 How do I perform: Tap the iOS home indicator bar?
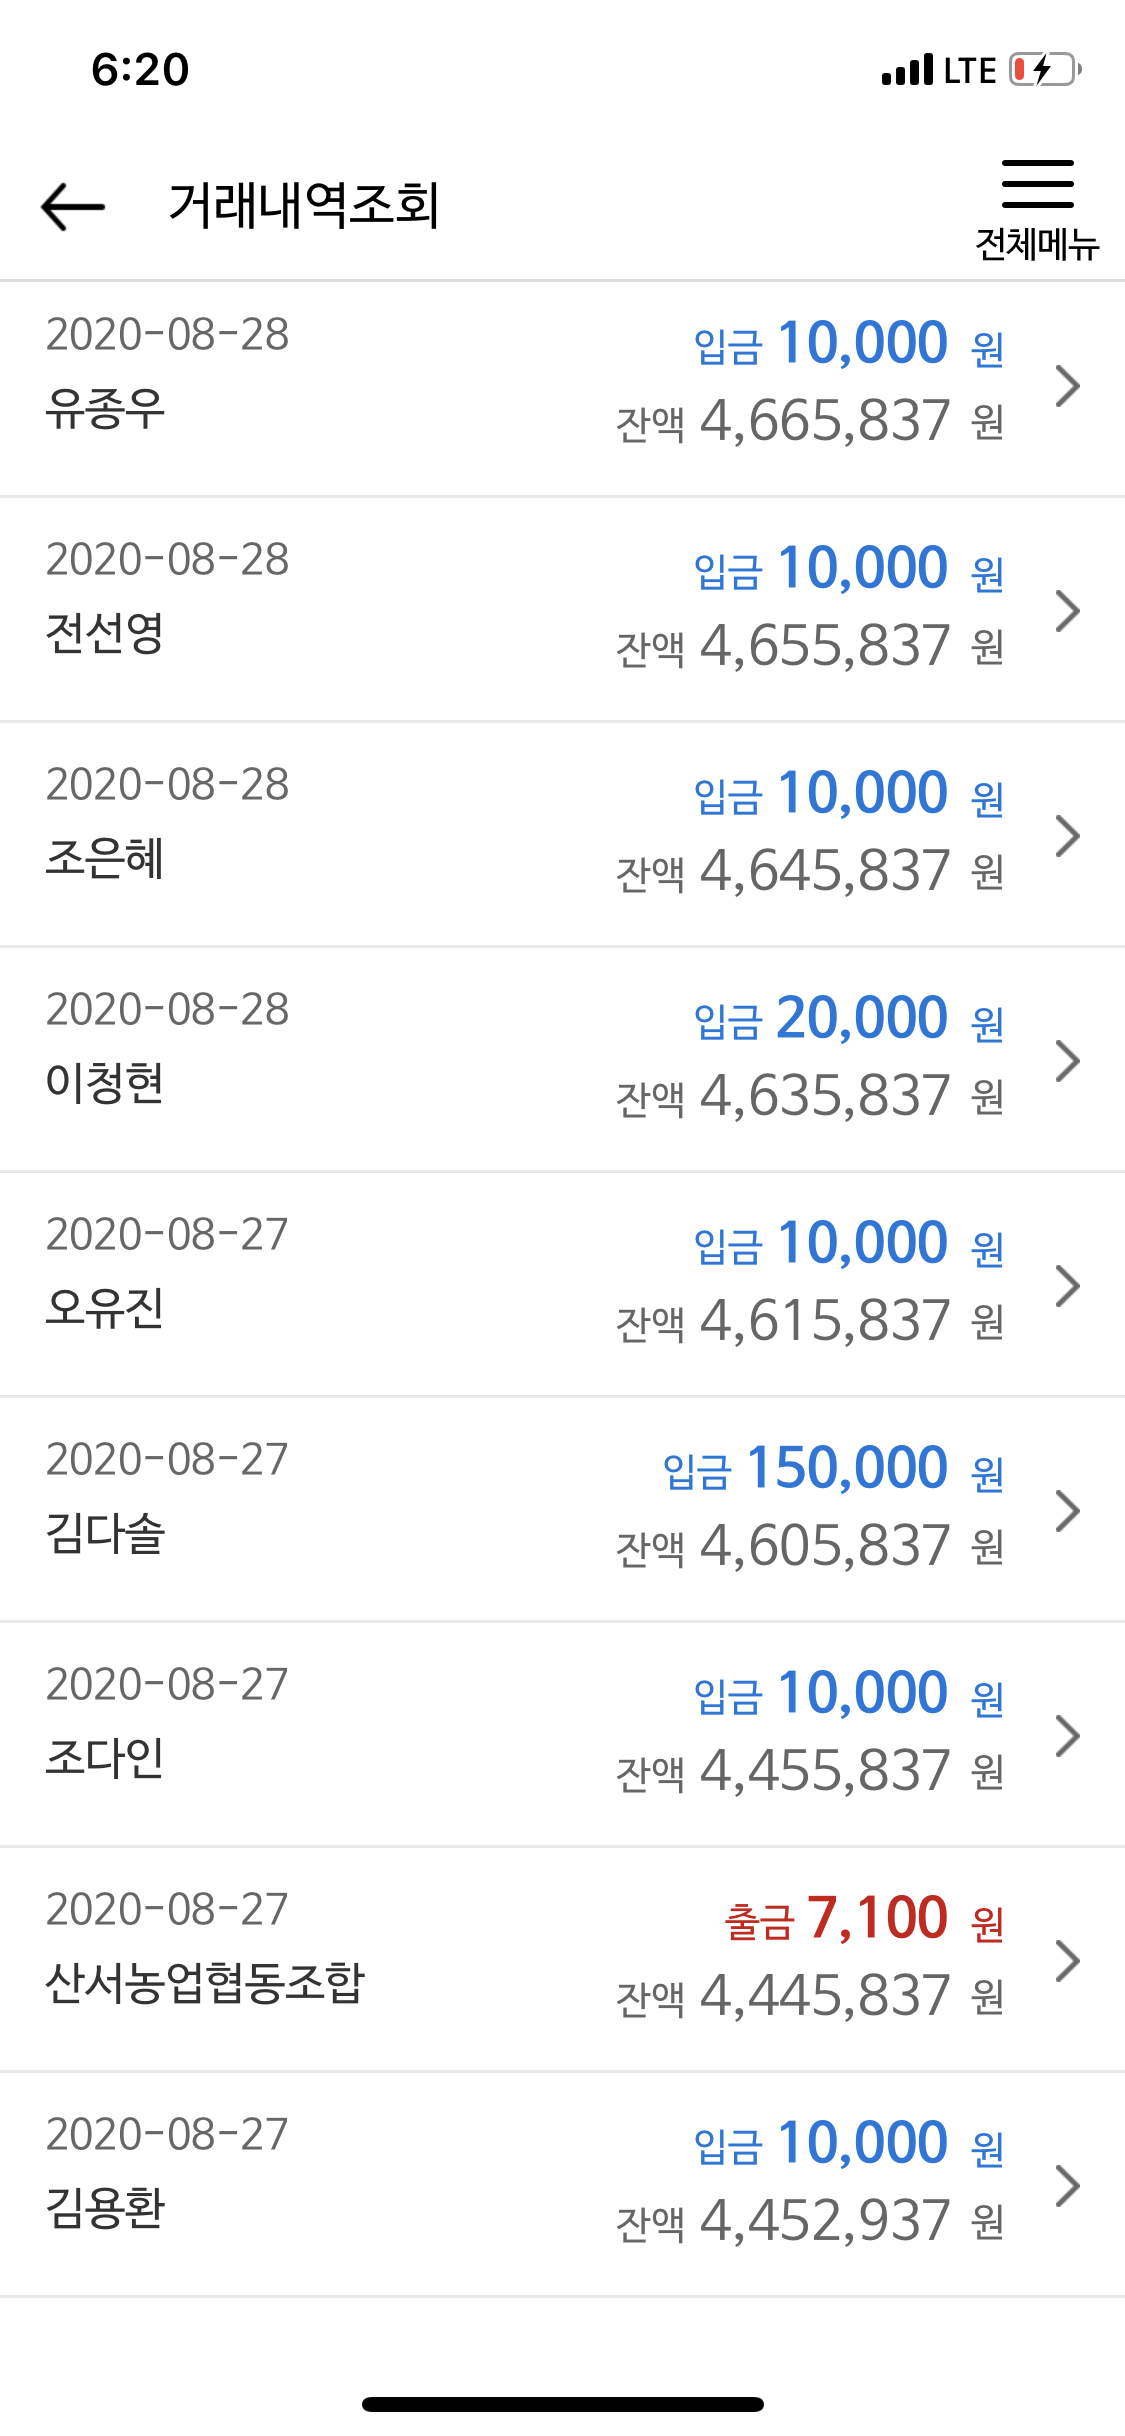coord(563,2404)
